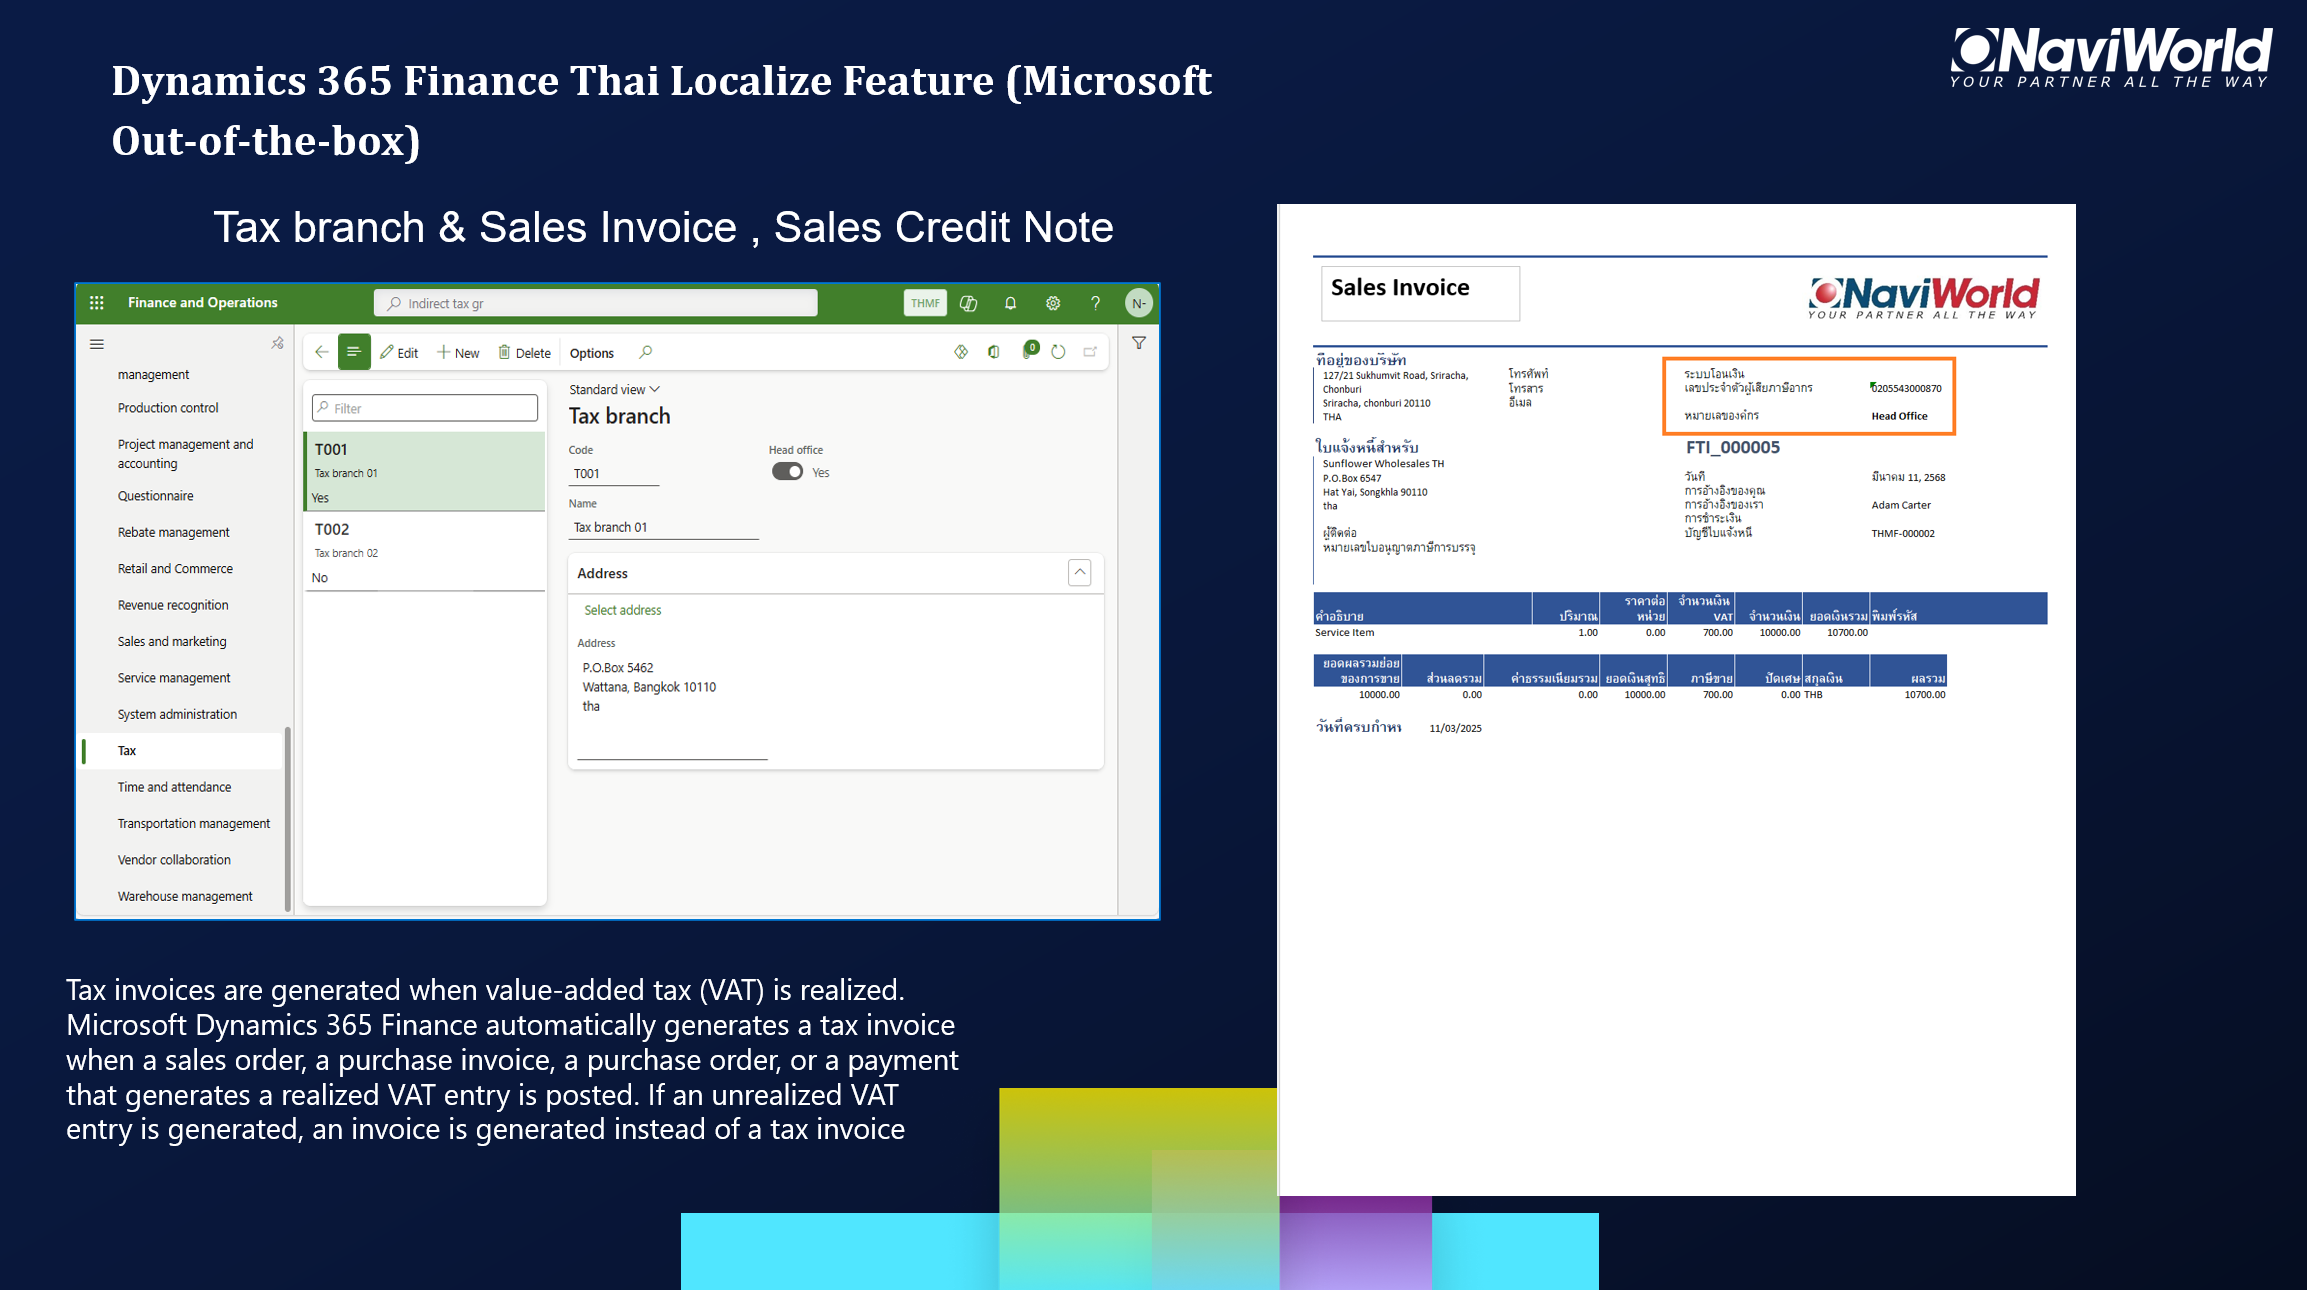Click the Sales Invoice heading
This screenshot has height=1290, width=2307.
[1400, 288]
